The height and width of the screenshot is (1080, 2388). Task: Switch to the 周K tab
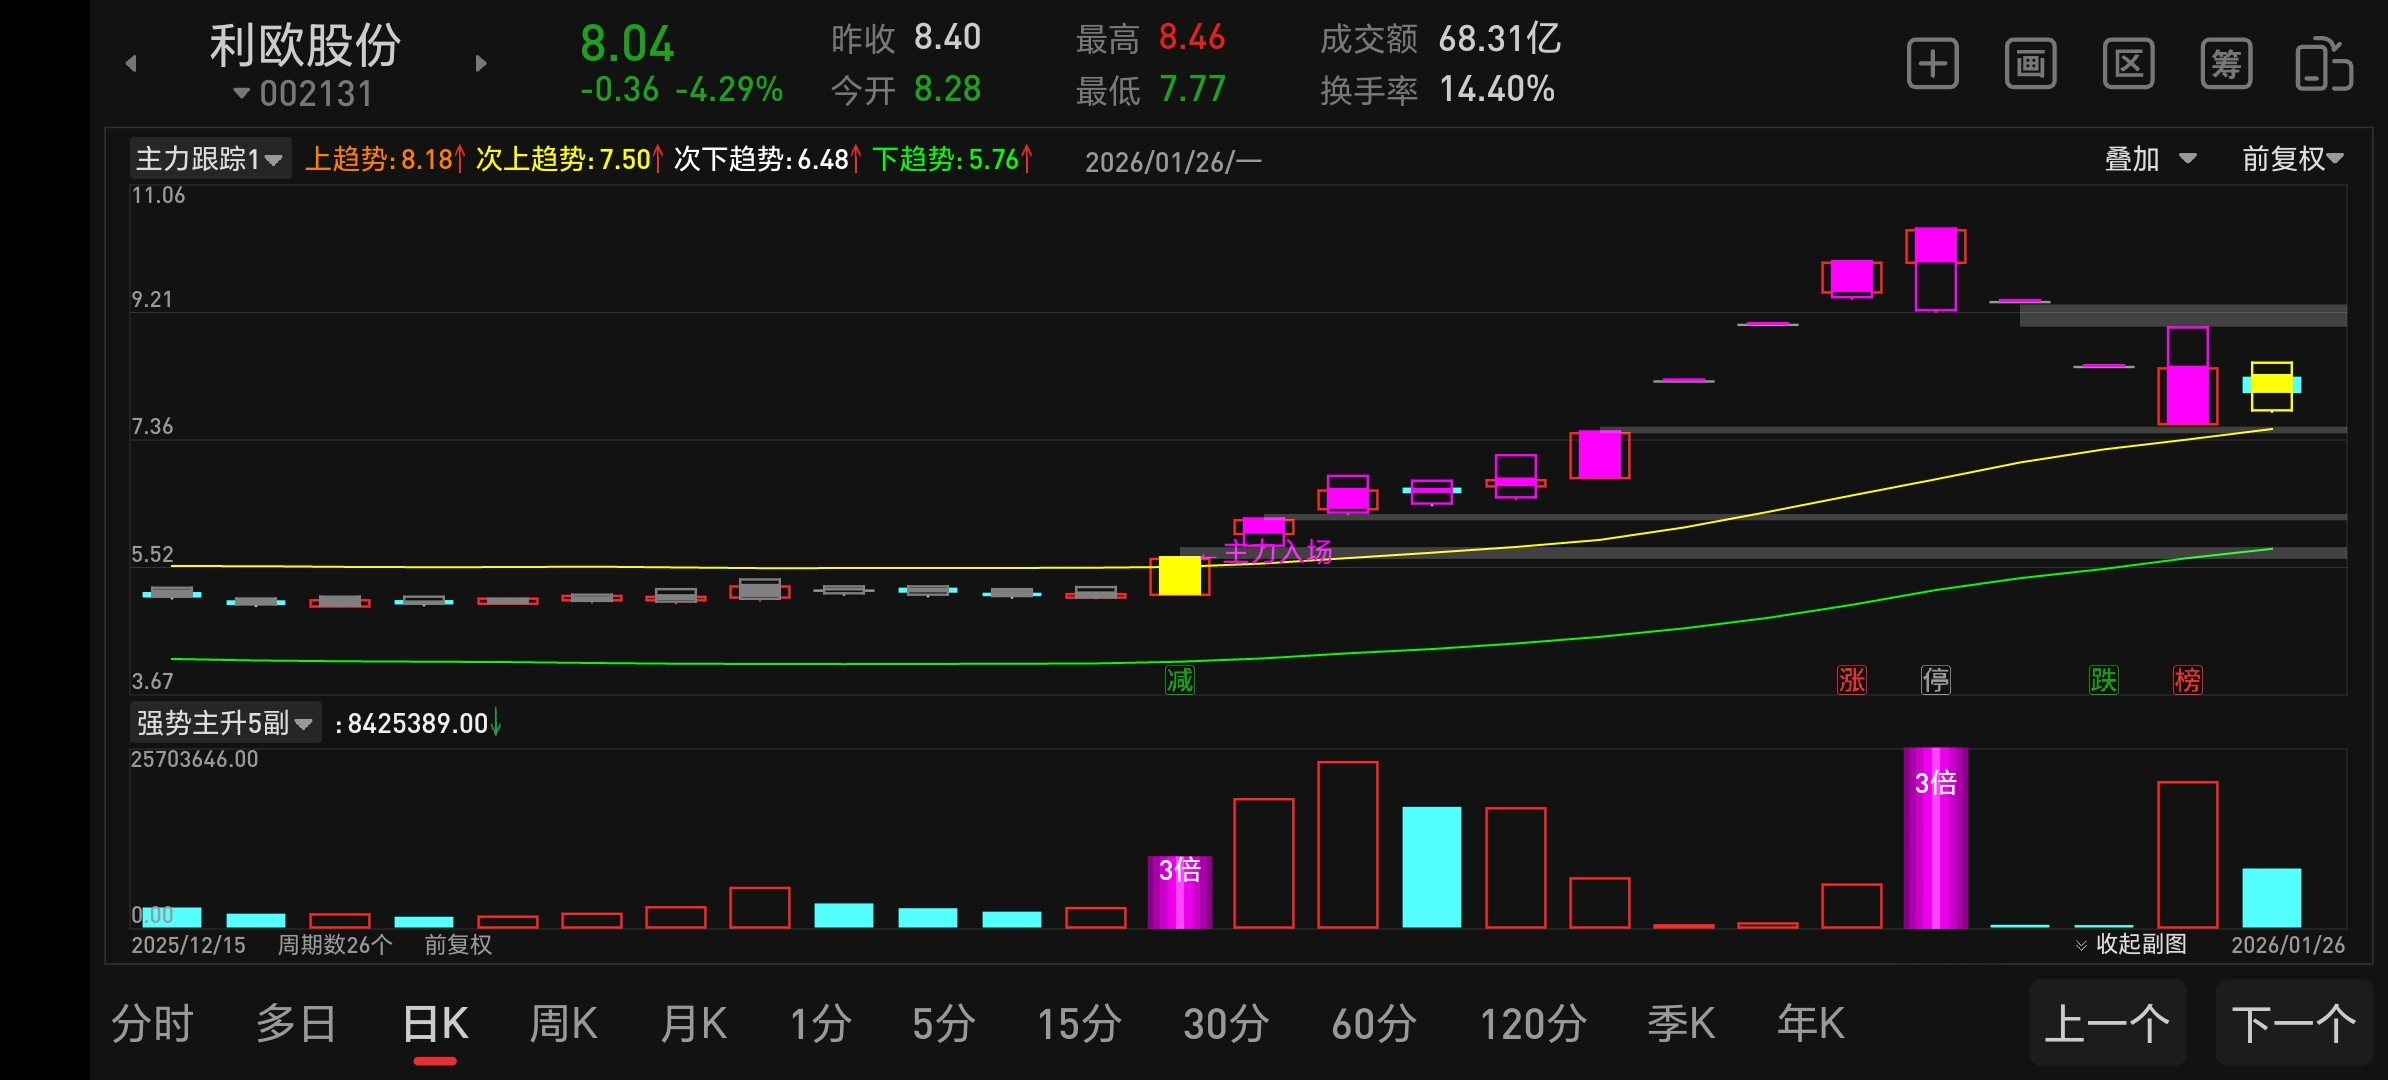(563, 1024)
